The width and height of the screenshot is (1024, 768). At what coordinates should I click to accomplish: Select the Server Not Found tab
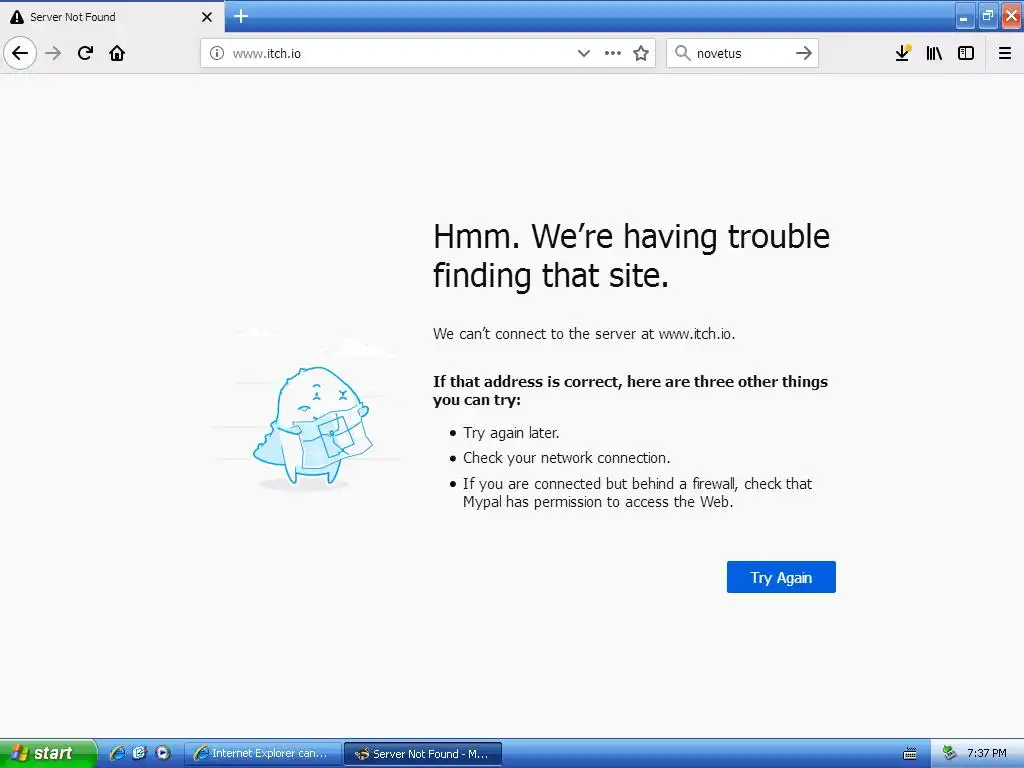(112, 16)
